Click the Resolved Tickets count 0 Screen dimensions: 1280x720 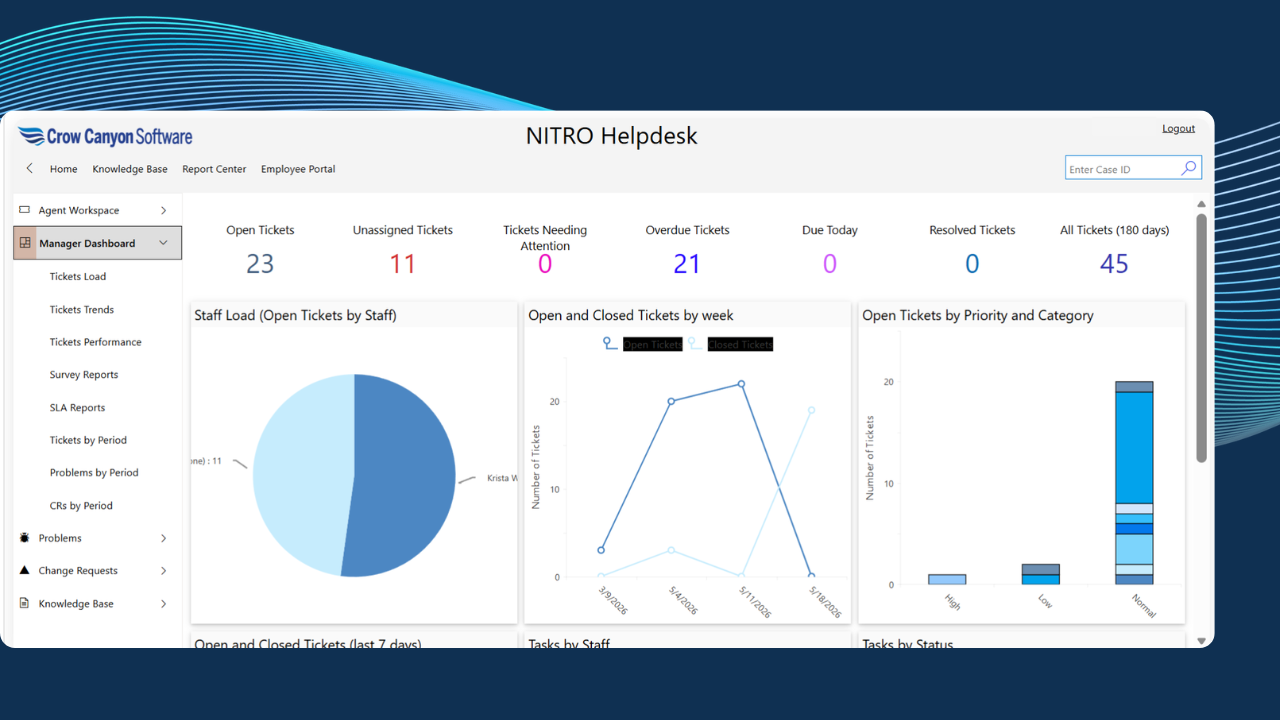972,264
